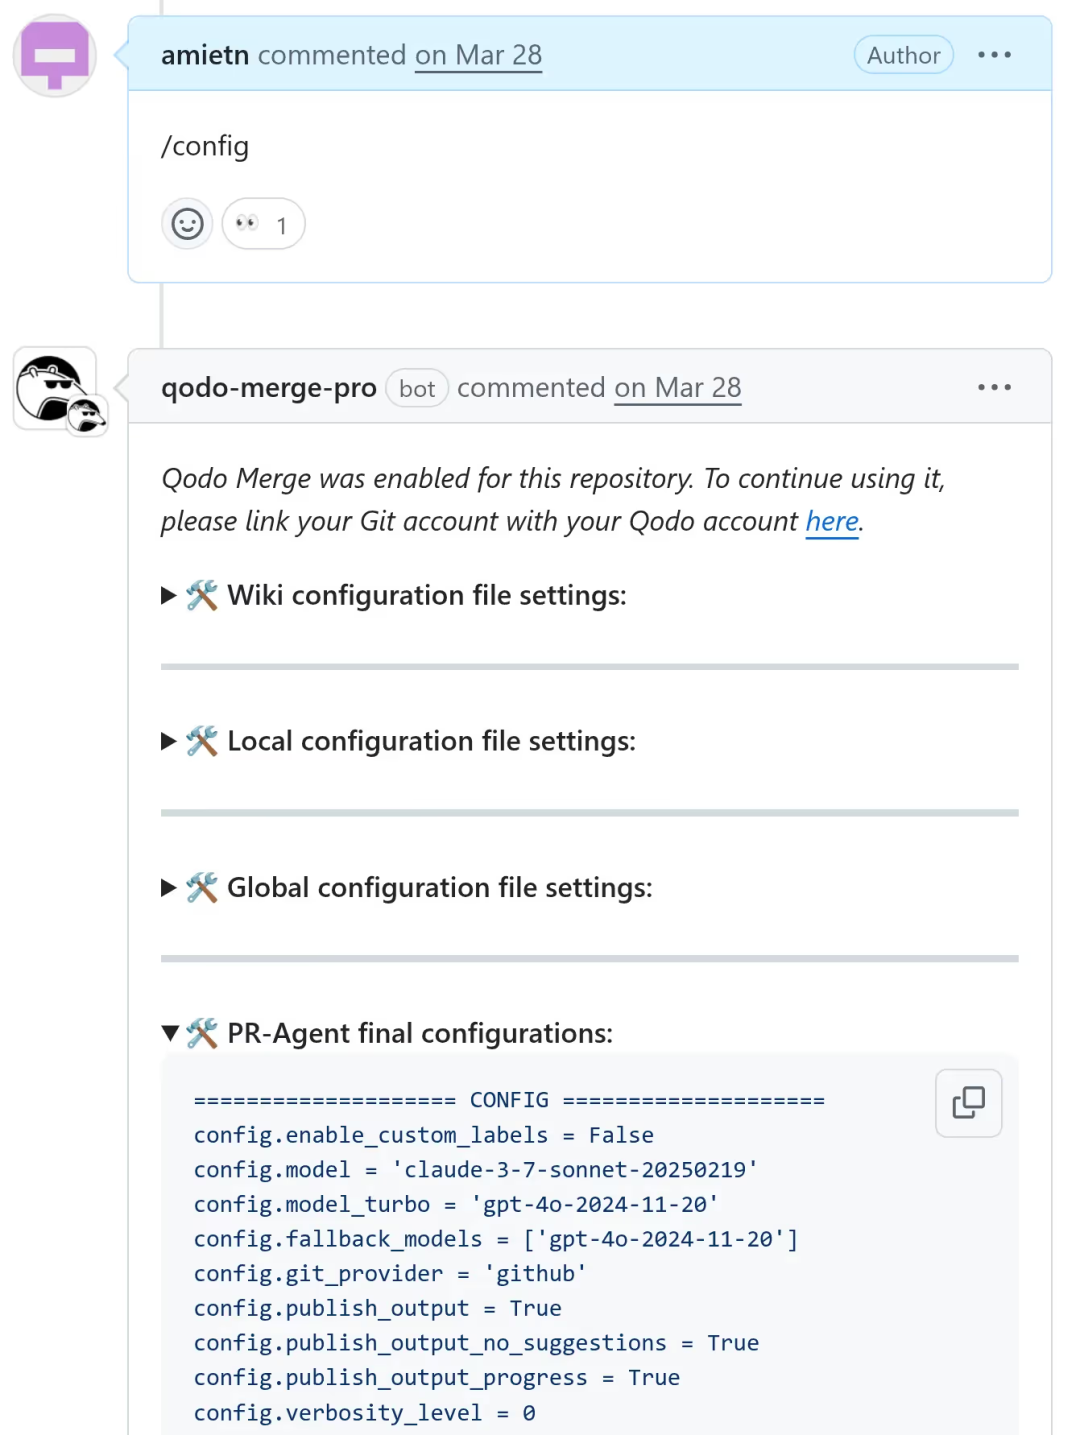Copy the PR-Agent config code block
Image resolution: width=1080 pixels, height=1435 pixels.
968,1102
